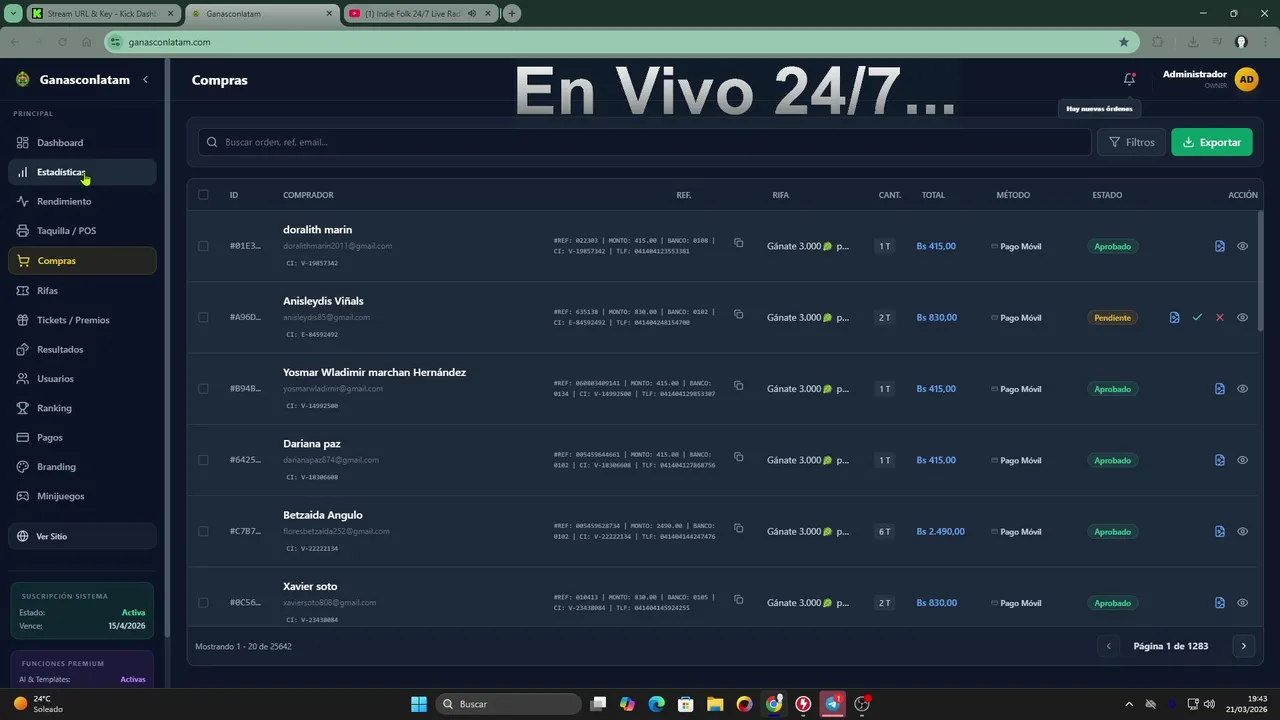View Betzaida Angulo order details eye
Image resolution: width=1280 pixels, height=720 pixels.
pos(1243,532)
